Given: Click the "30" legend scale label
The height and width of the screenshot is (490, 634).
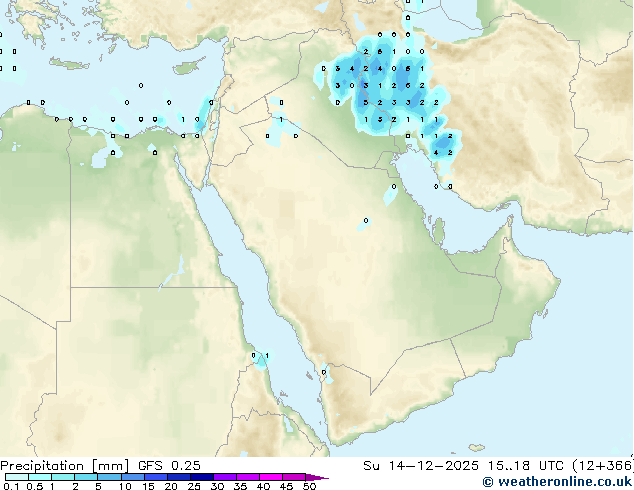Looking at the screenshot, I should 217,486.
